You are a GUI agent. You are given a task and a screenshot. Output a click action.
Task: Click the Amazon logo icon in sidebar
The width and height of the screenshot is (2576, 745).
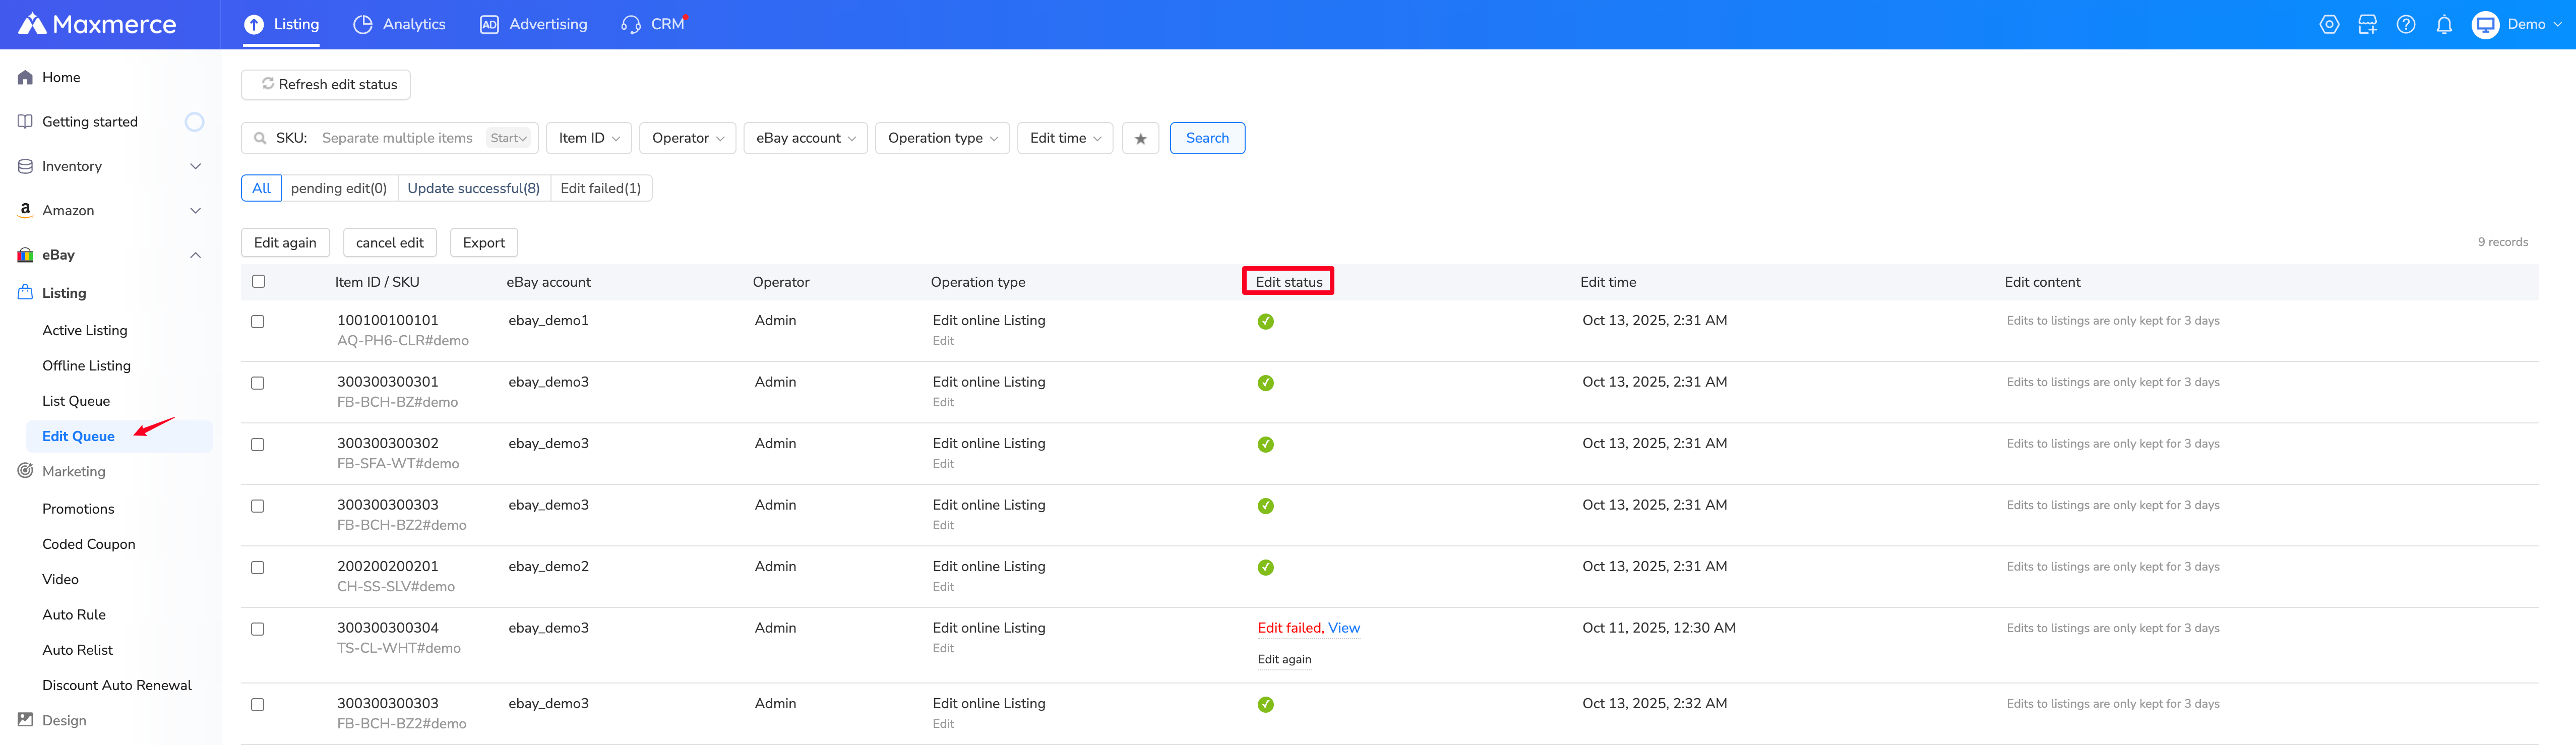click(x=25, y=210)
